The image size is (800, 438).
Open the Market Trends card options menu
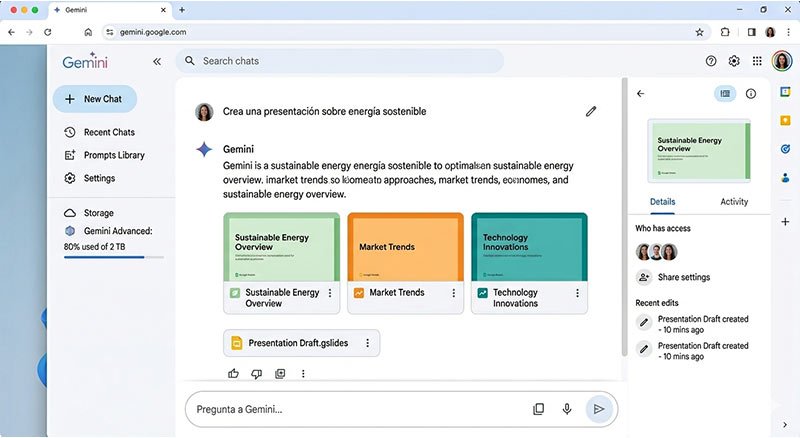454,293
